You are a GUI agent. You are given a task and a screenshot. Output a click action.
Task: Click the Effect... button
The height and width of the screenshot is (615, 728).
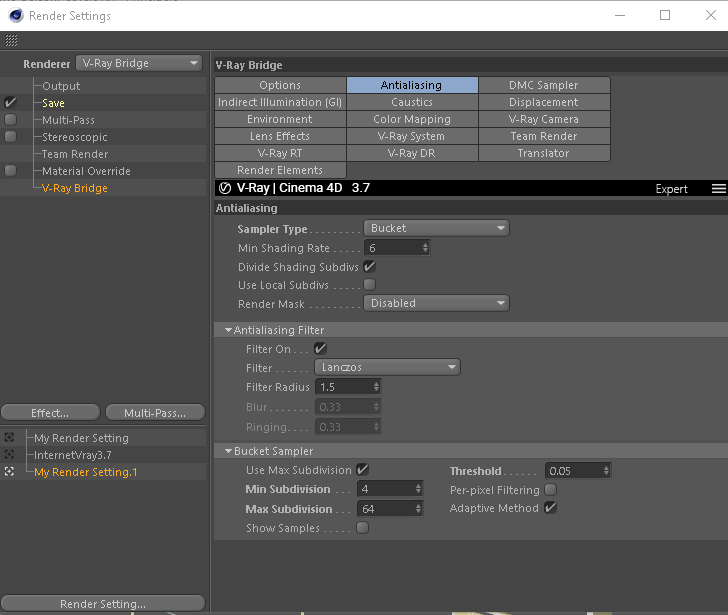50,413
